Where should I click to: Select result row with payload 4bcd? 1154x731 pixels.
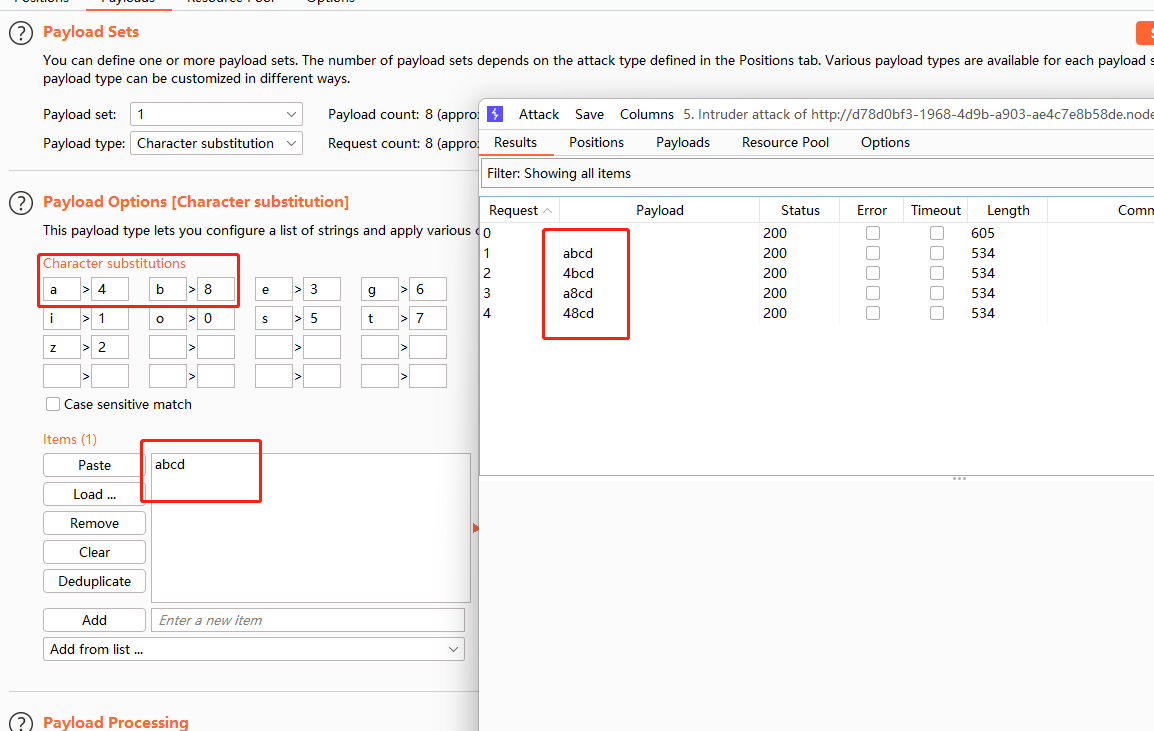click(817, 273)
